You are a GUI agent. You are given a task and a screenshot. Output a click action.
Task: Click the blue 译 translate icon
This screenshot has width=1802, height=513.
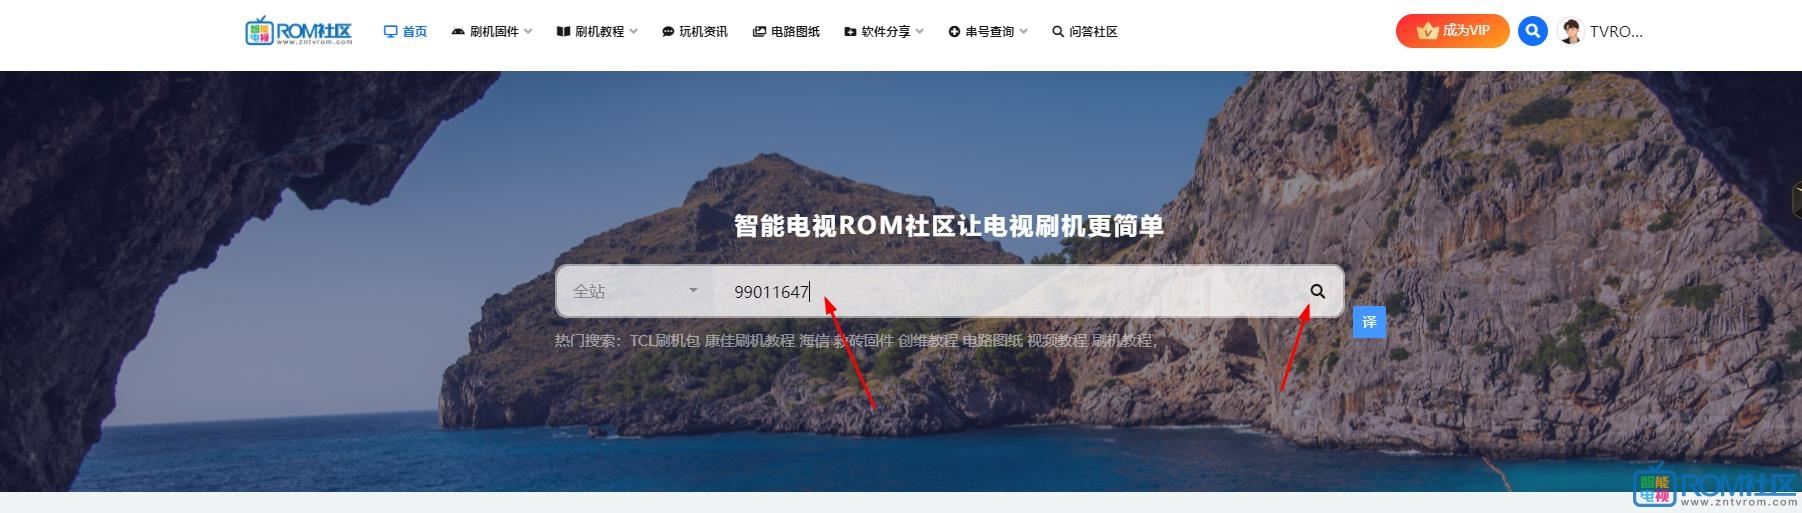pyautogui.click(x=1369, y=322)
